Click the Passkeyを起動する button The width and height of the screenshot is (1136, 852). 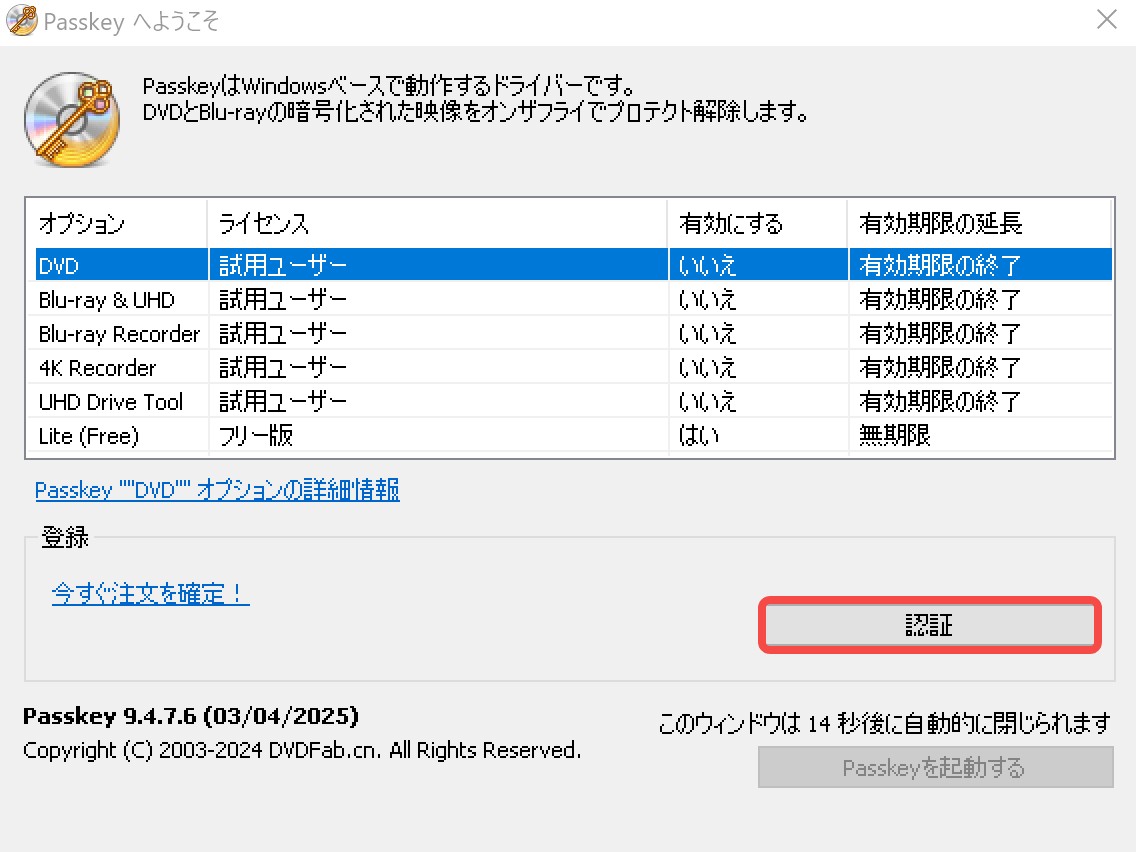[x=935, y=767]
